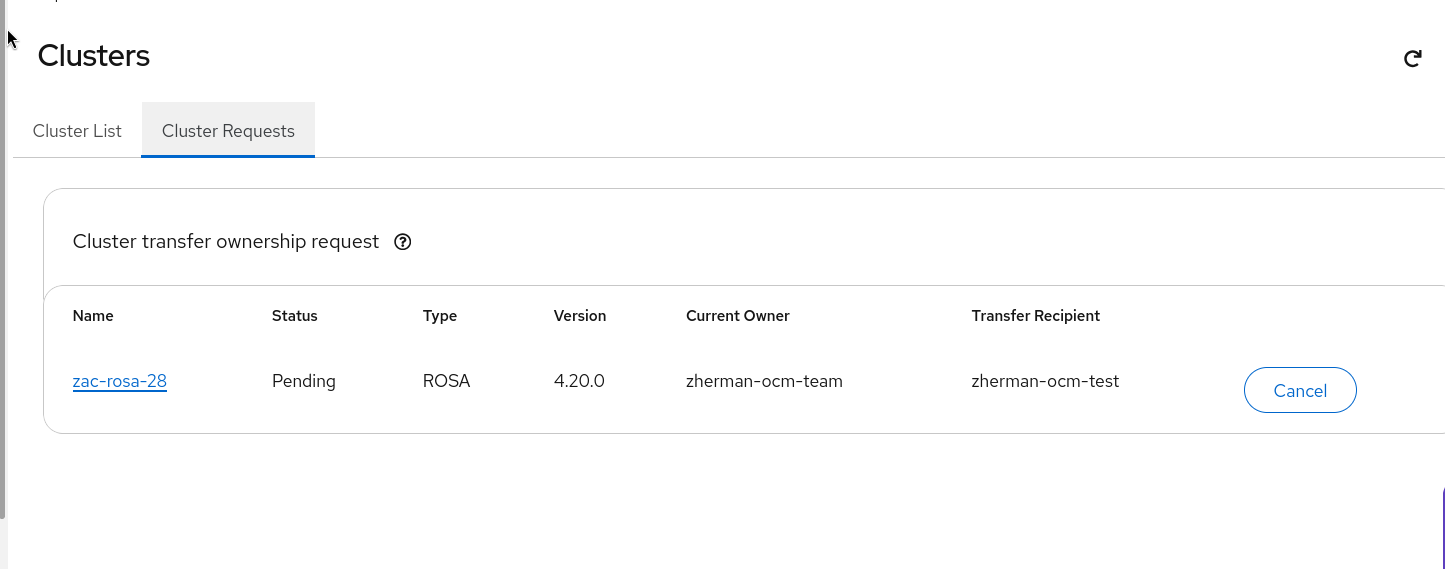Viewport: 1445px width, 569px height.
Task: Click the Status column header
Action: click(294, 316)
